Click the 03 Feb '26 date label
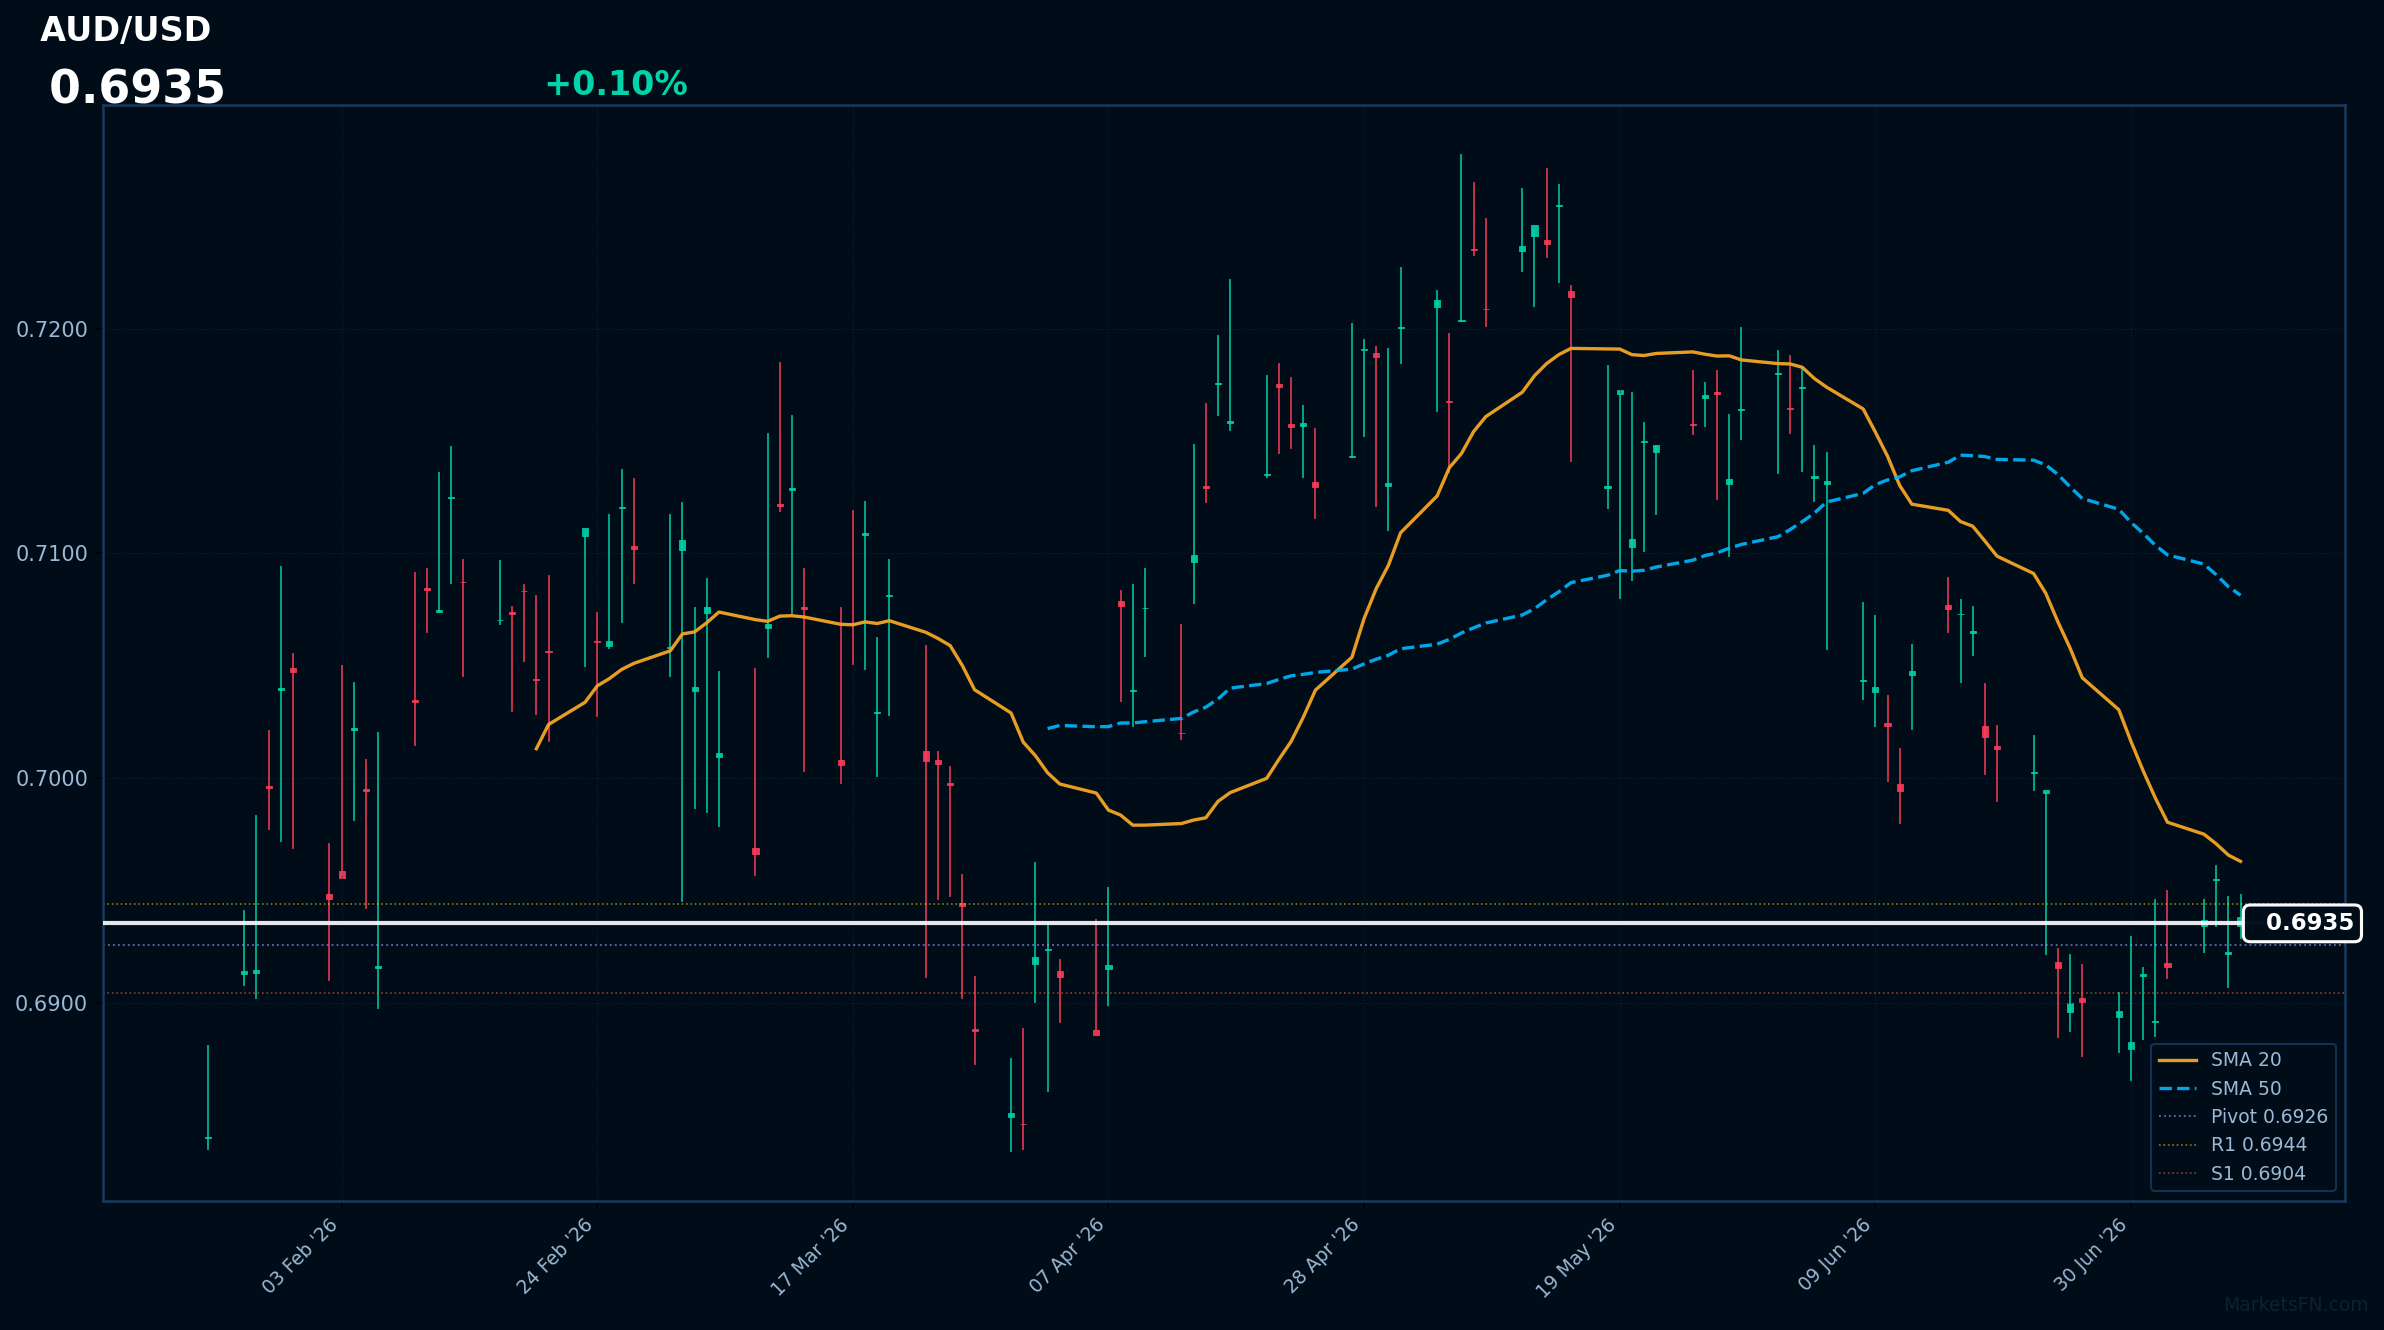Image resolution: width=2384 pixels, height=1330 pixels. pos(300,1256)
